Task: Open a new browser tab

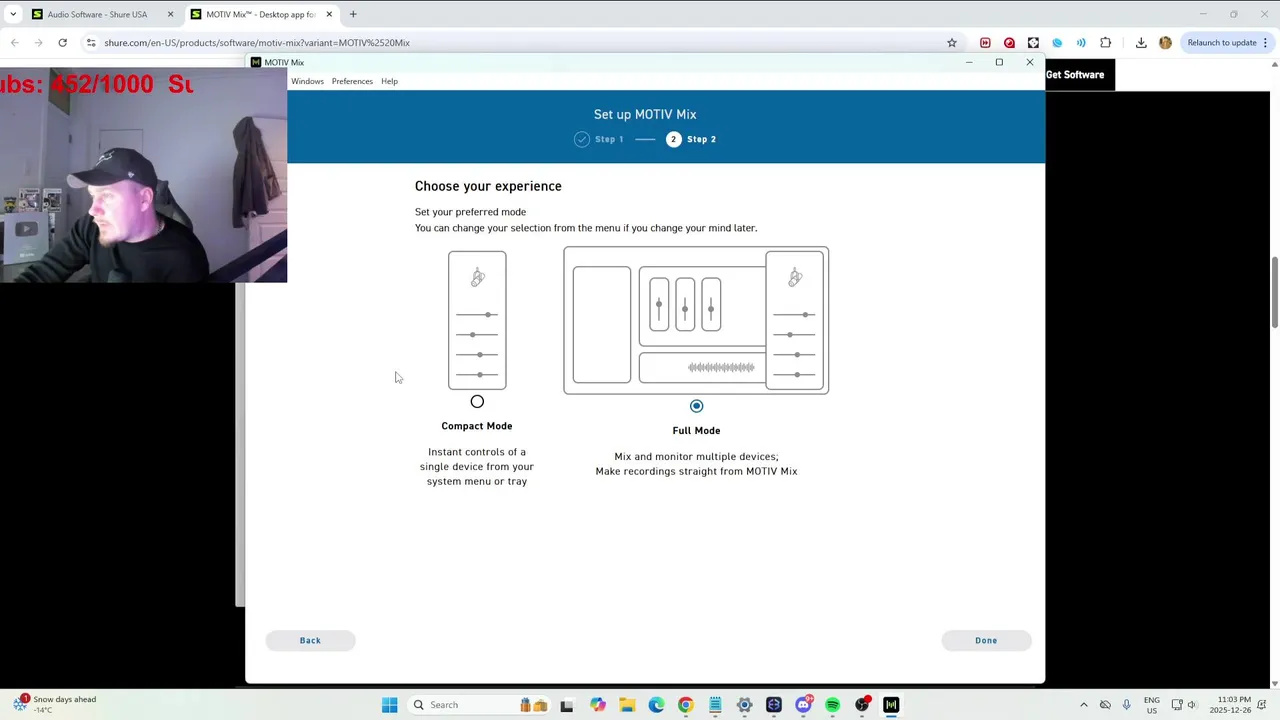Action: pos(353,14)
